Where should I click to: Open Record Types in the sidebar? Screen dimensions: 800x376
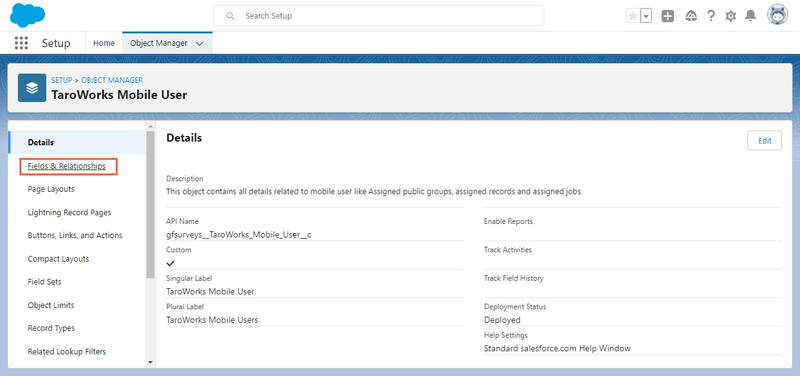pos(51,328)
